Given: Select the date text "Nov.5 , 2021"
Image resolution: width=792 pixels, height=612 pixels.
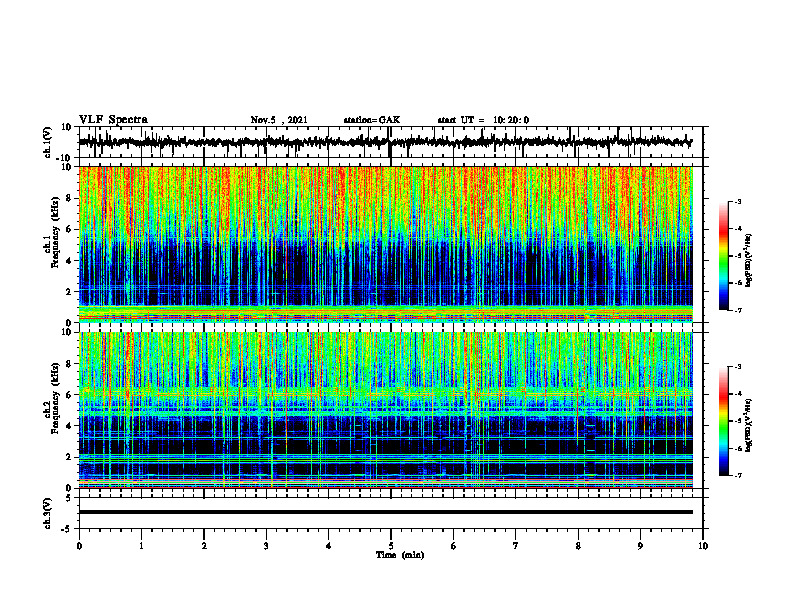Looking at the screenshot, I should tap(279, 120).
